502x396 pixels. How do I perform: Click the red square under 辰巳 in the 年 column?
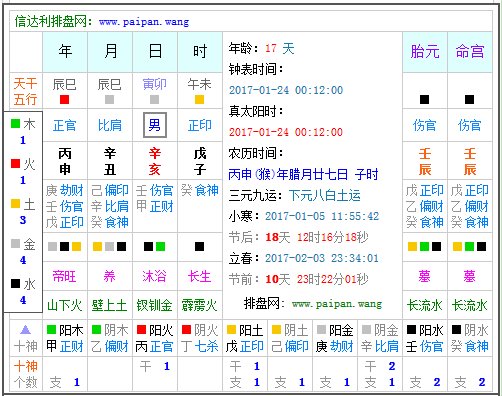[x=64, y=99]
